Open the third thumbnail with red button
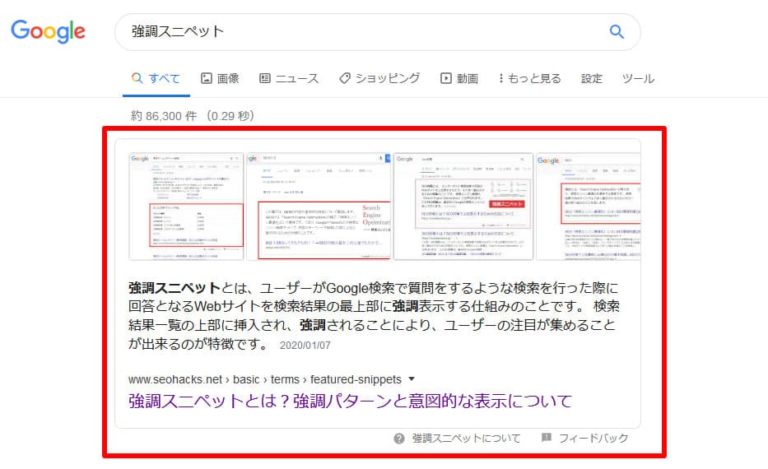The height and width of the screenshot is (469, 768). coord(462,206)
